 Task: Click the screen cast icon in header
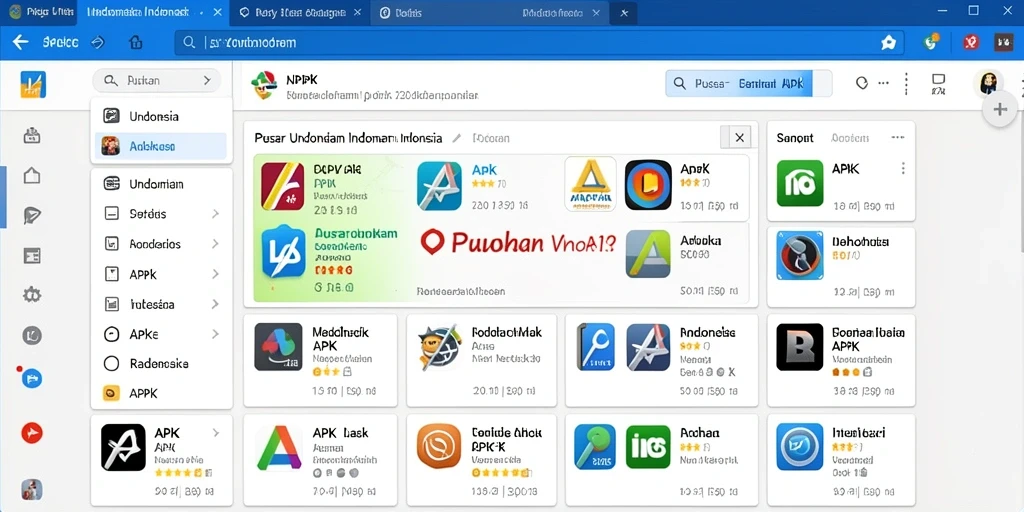point(938,84)
